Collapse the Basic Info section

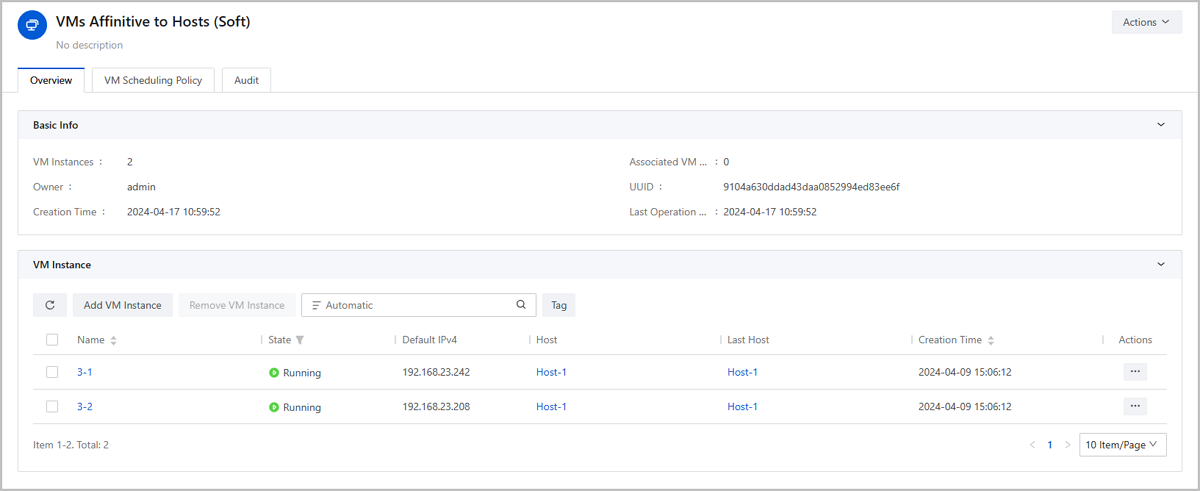click(x=1161, y=125)
